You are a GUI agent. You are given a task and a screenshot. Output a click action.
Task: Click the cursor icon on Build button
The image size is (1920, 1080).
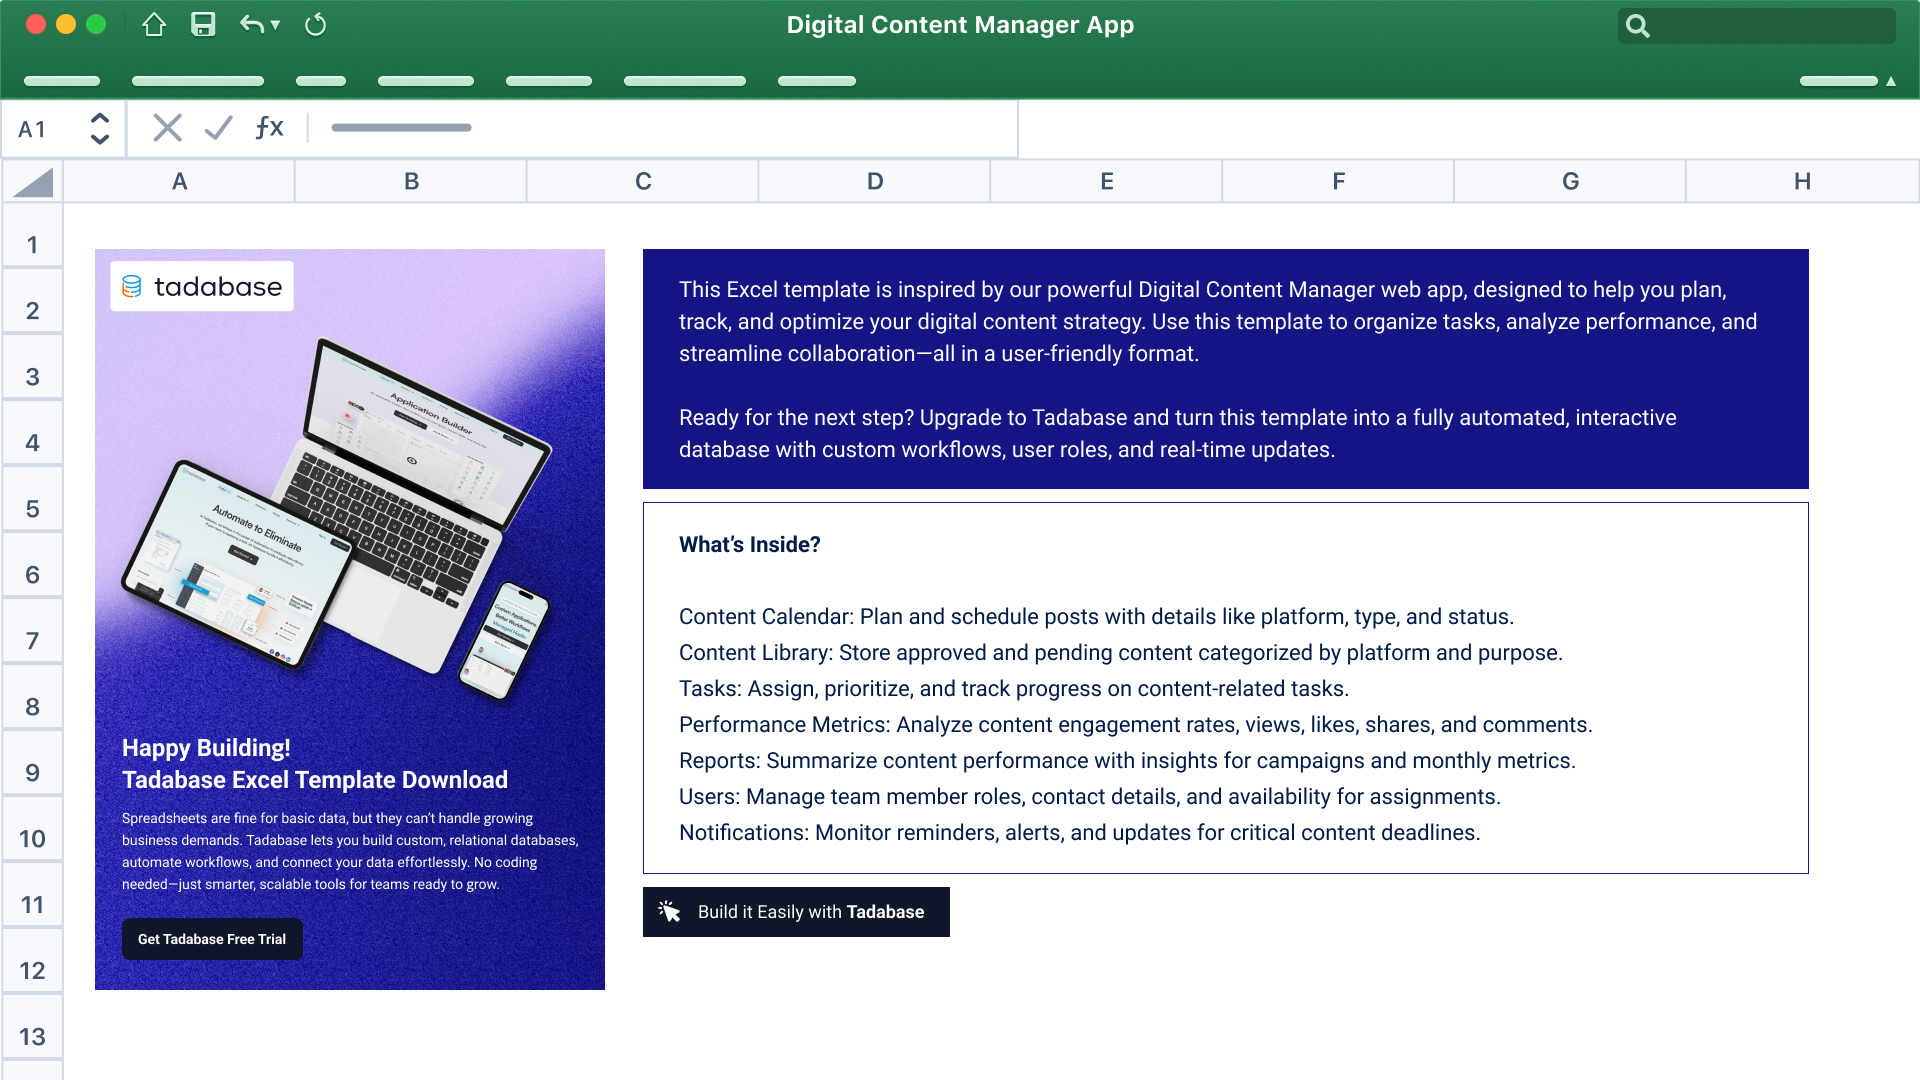coord(670,912)
